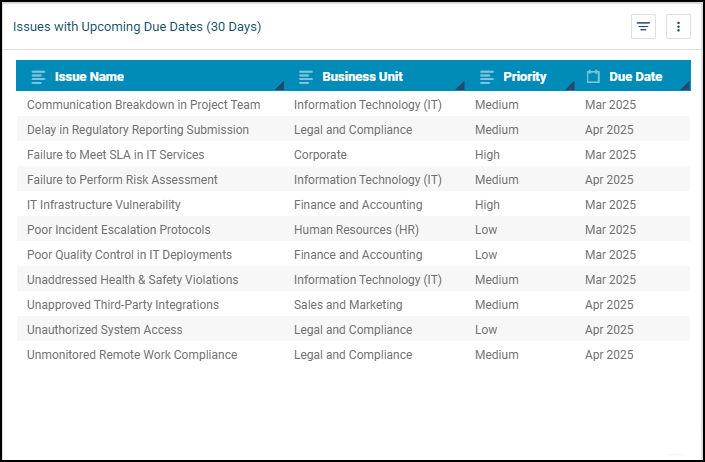Open Delay in Regulatory Reporting Submission issue

[138, 130]
